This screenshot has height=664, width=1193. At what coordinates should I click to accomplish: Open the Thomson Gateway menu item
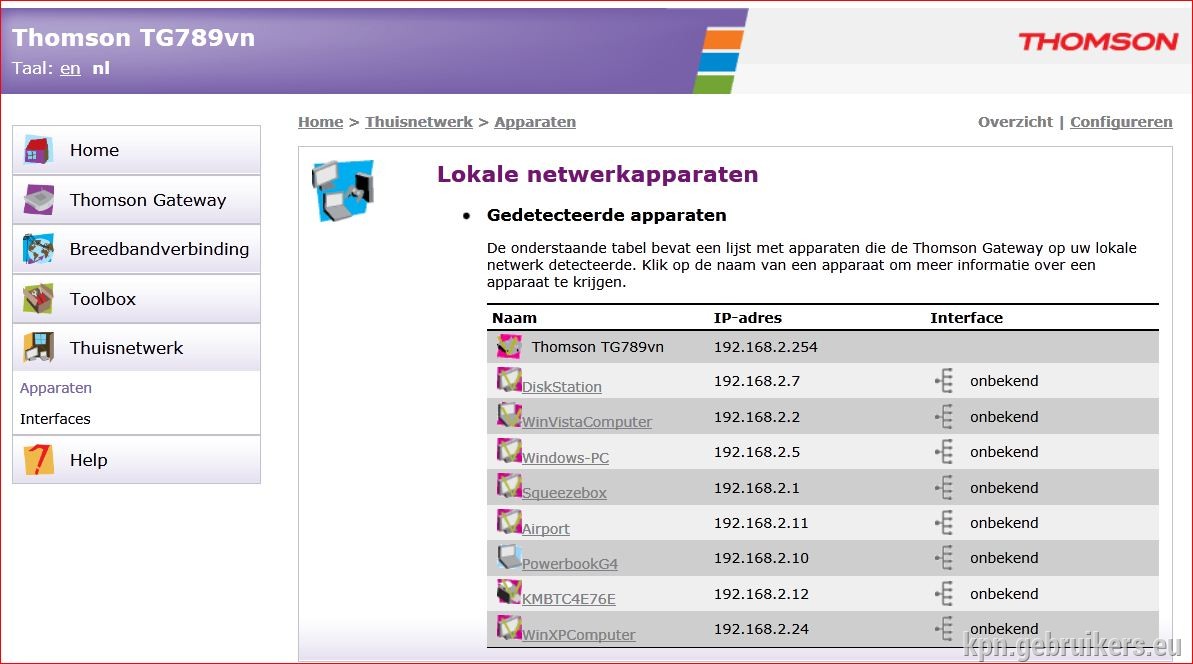click(x=136, y=199)
